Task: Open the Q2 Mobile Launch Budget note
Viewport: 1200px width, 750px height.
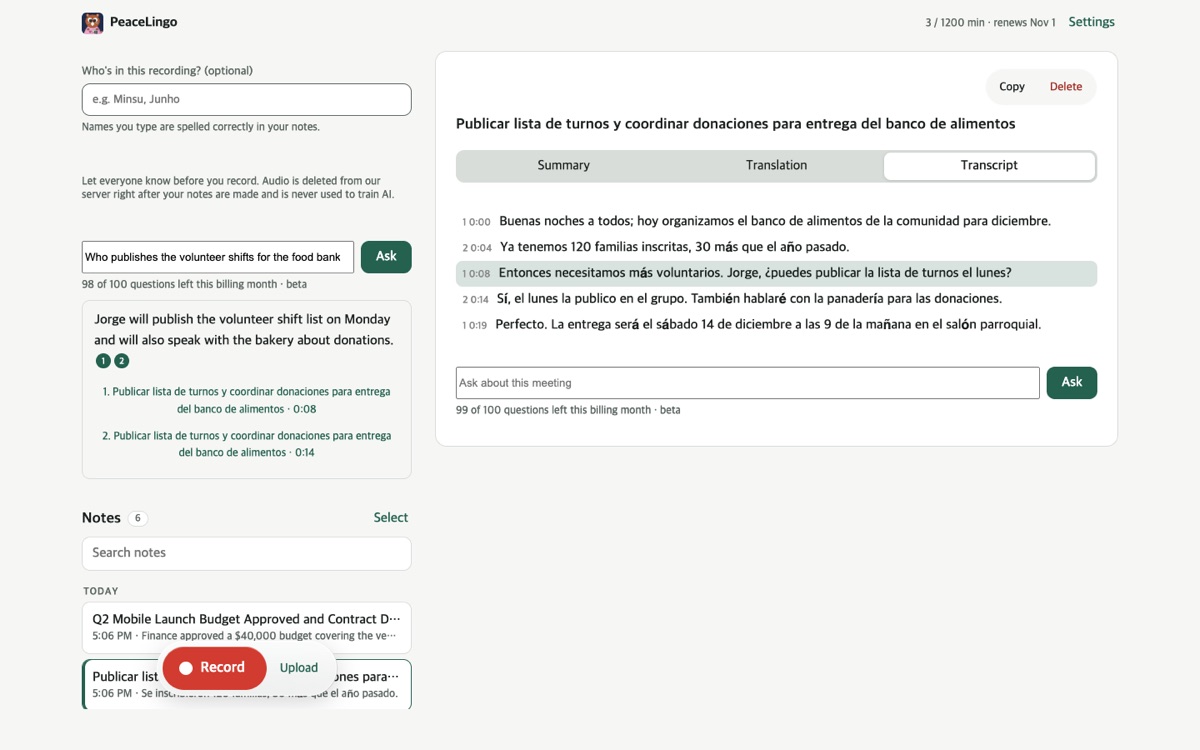Action: (246, 627)
